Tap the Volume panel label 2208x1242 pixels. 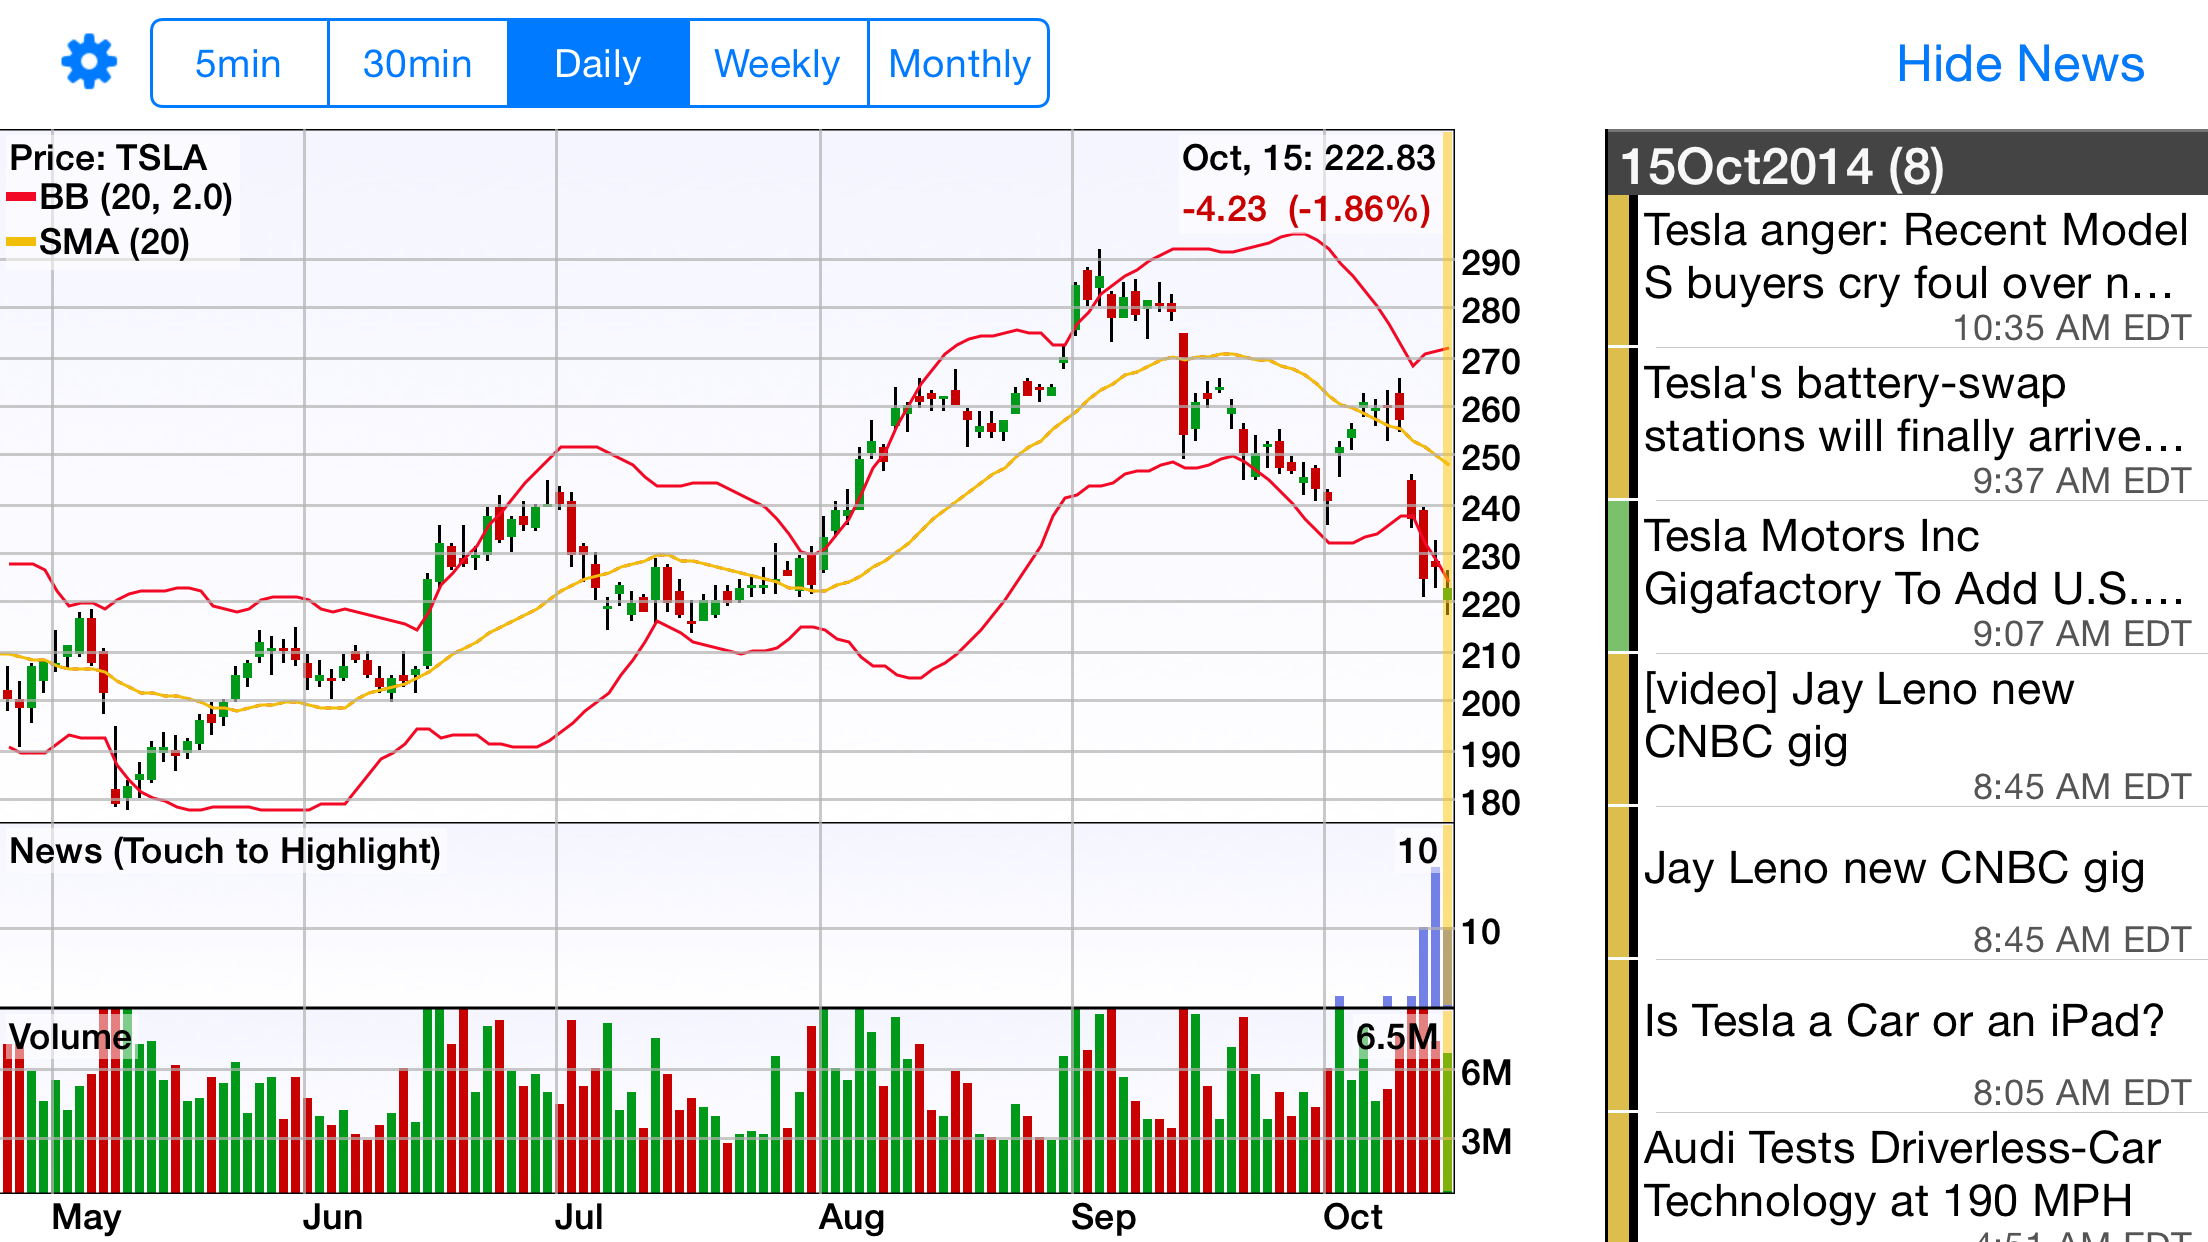pos(70,1037)
